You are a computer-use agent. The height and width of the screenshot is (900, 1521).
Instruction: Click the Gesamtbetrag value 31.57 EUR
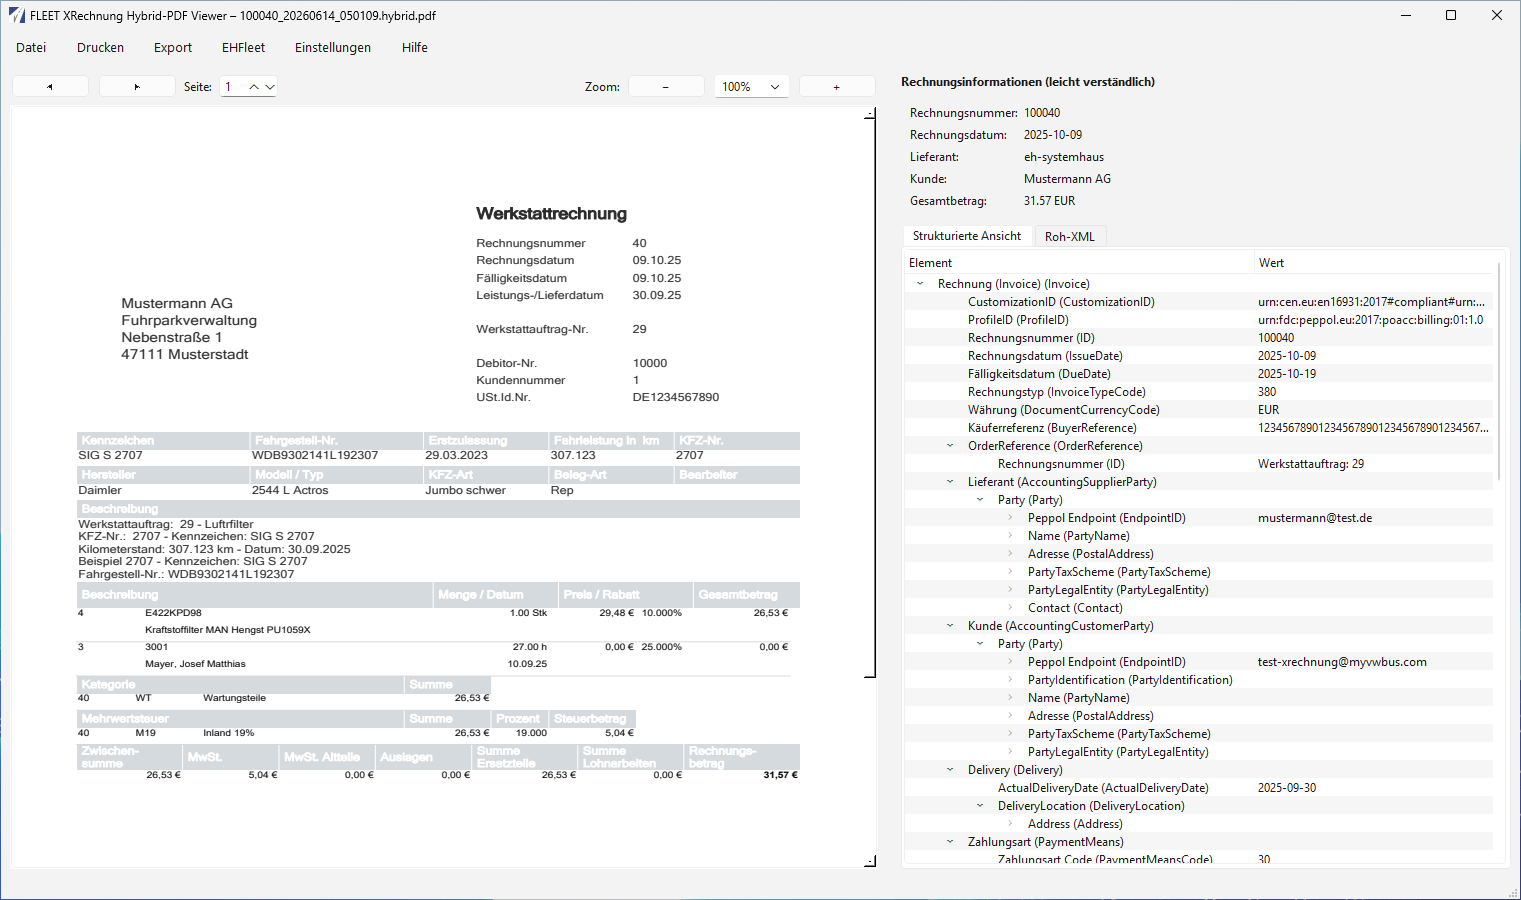1049,201
